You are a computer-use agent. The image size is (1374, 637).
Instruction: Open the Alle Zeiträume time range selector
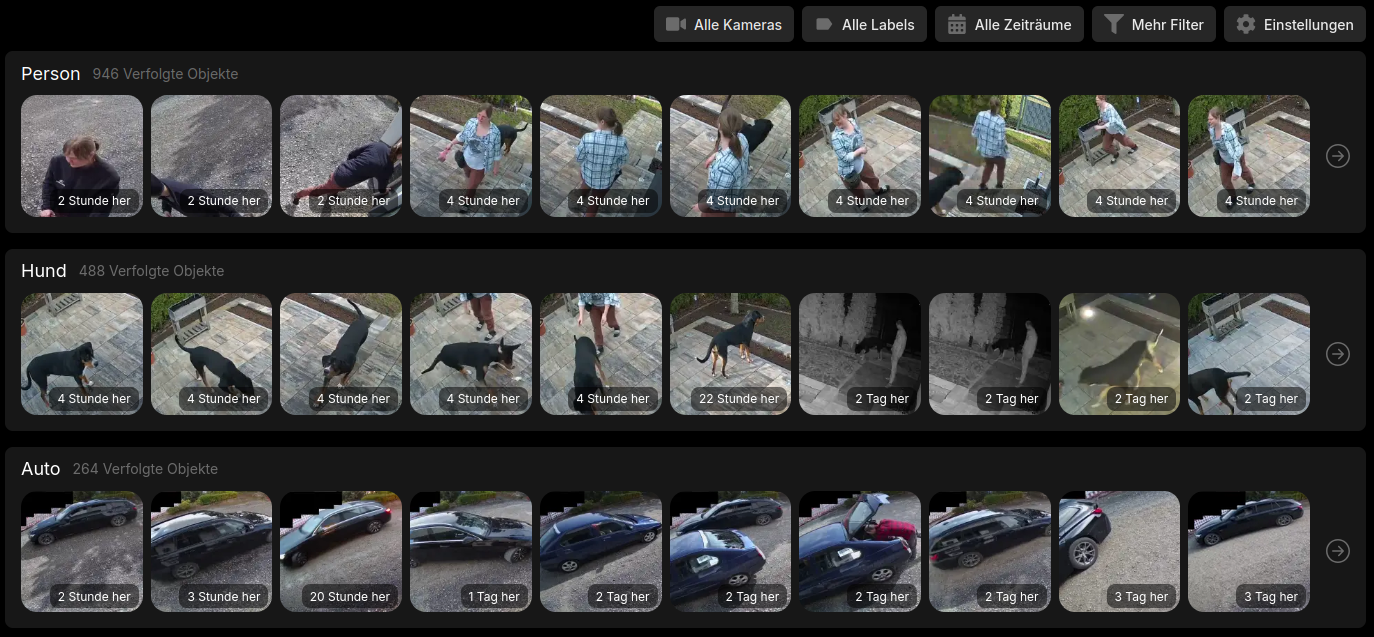1009,24
